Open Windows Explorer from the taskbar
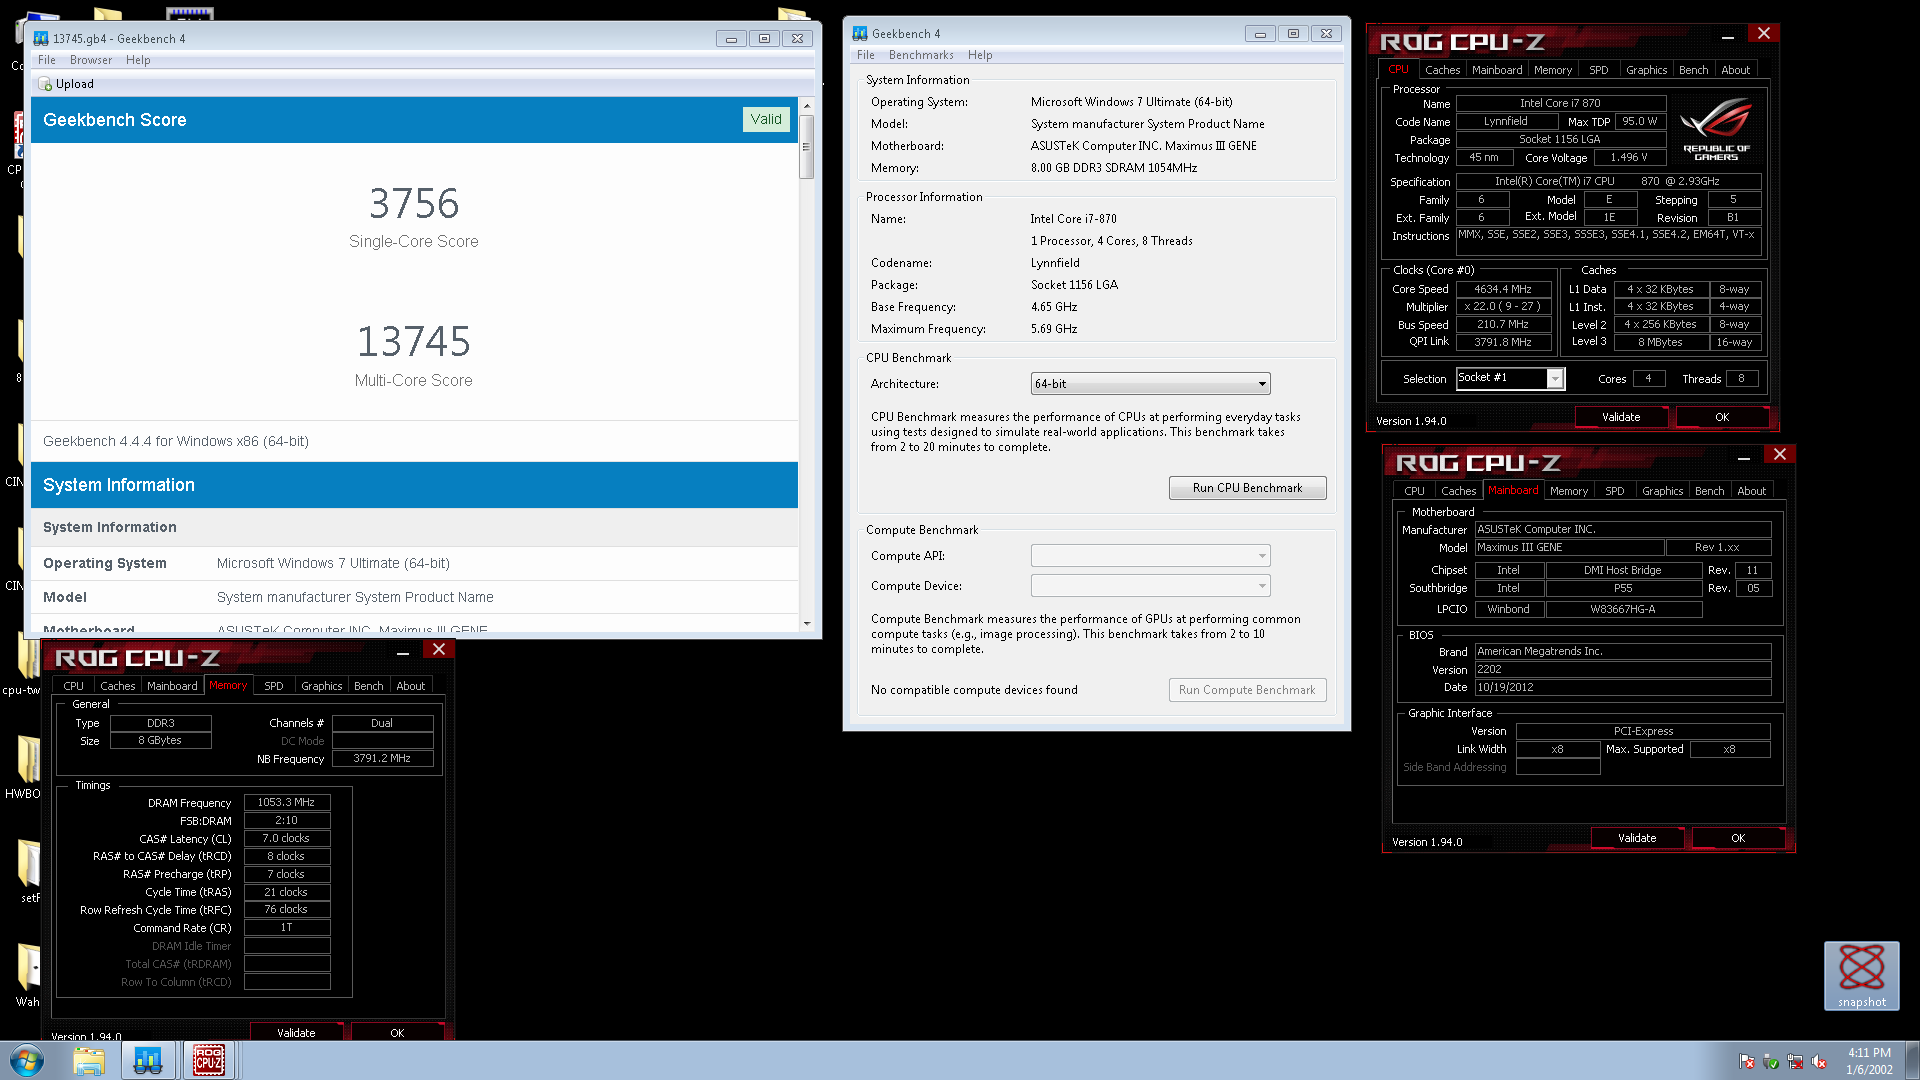This screenshot has width=1920, height=1080. click(89, 1060)
